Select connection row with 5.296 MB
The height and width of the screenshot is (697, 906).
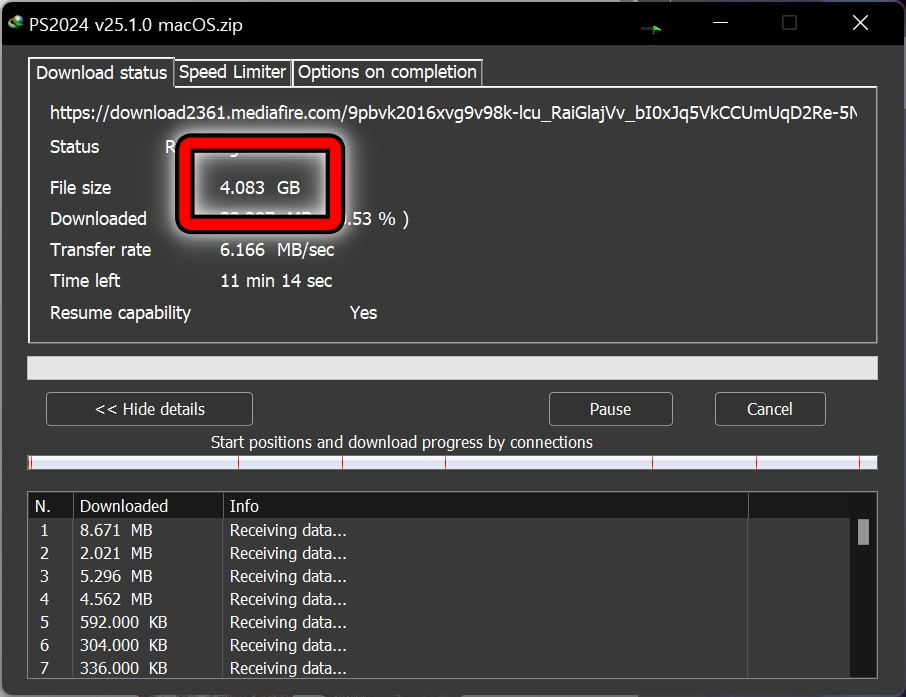(x=439, y=576)
